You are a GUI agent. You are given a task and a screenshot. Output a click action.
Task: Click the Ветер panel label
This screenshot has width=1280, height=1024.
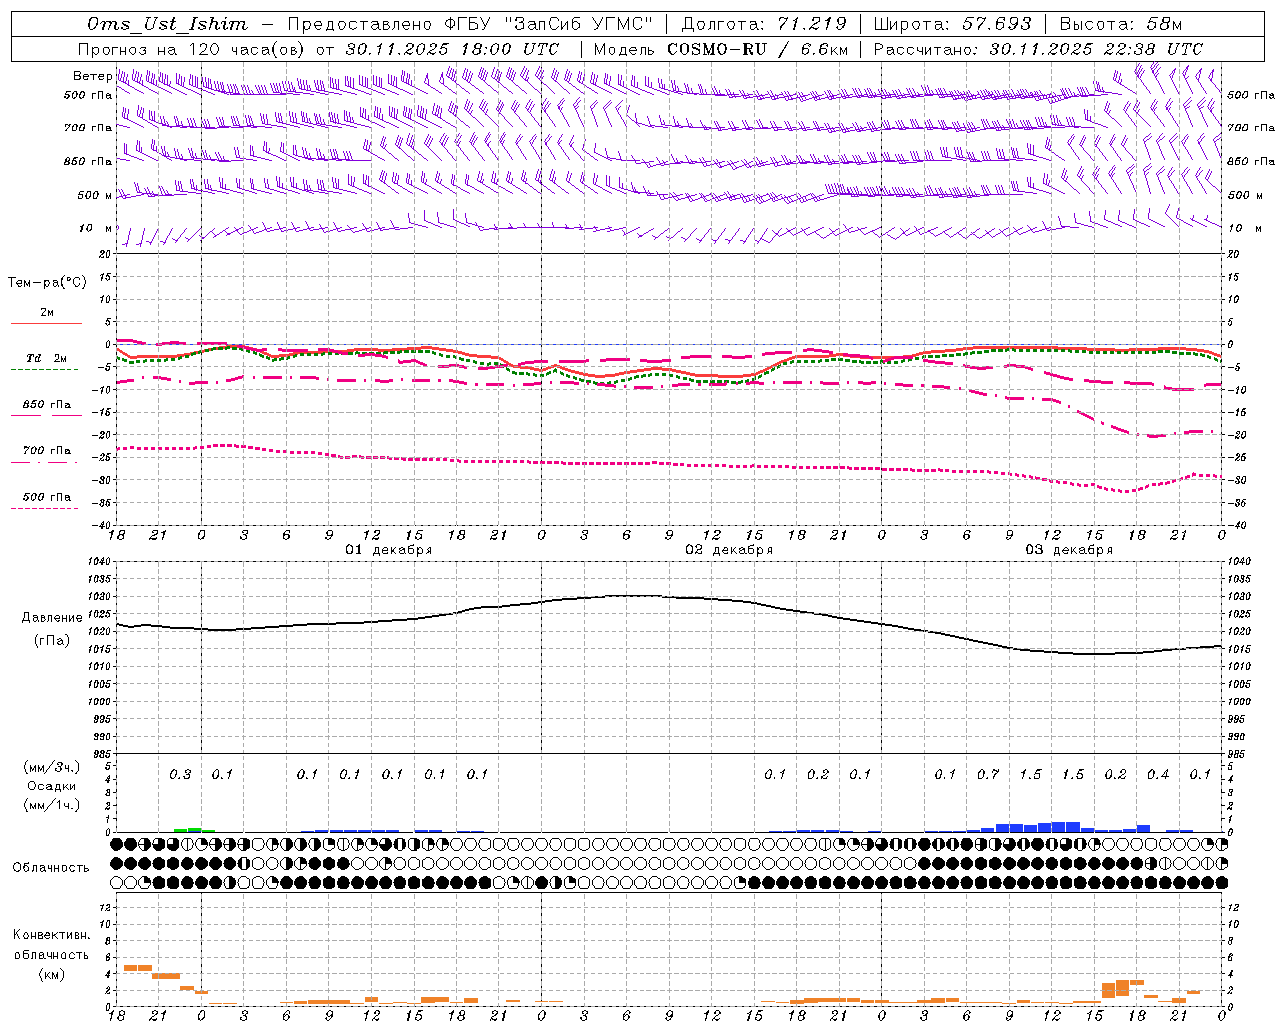pyautogui.click(x=93, y=76)
